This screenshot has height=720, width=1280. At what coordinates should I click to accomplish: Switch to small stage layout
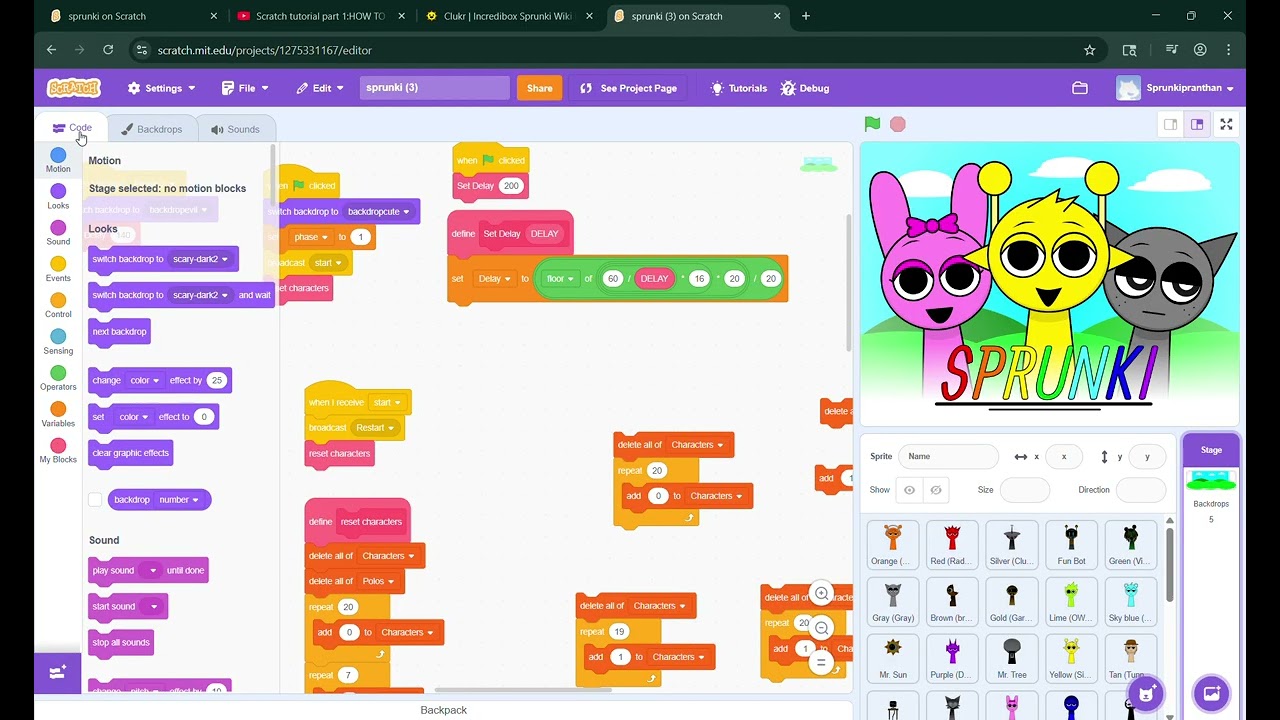tap(1170, 124)
